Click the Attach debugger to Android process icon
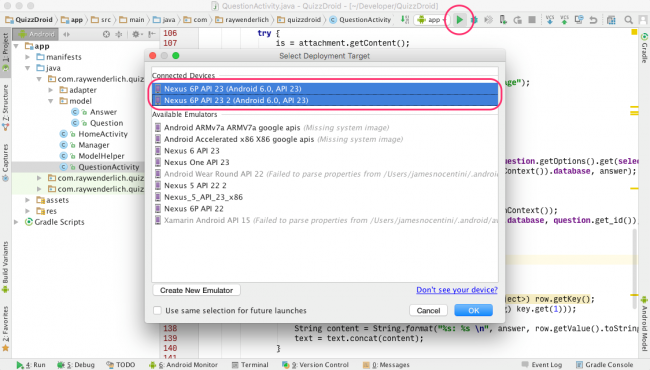Image resolution: width=650 pixels, height=370 pixels. click(503, 19)
